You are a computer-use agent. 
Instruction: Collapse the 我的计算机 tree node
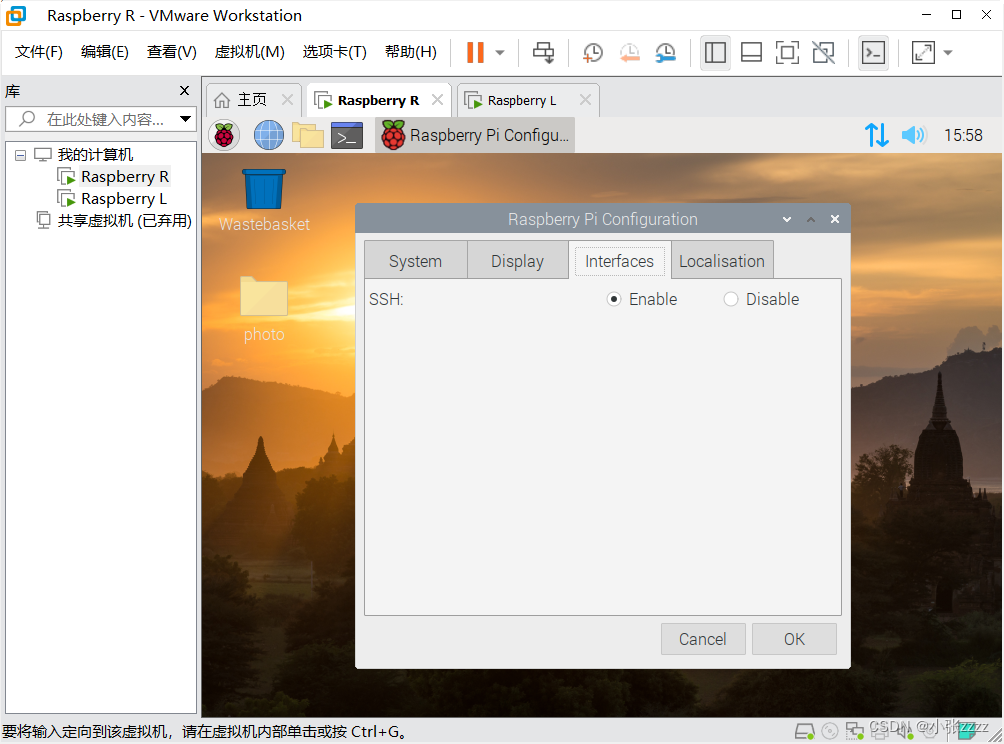[x=20, y=155]
